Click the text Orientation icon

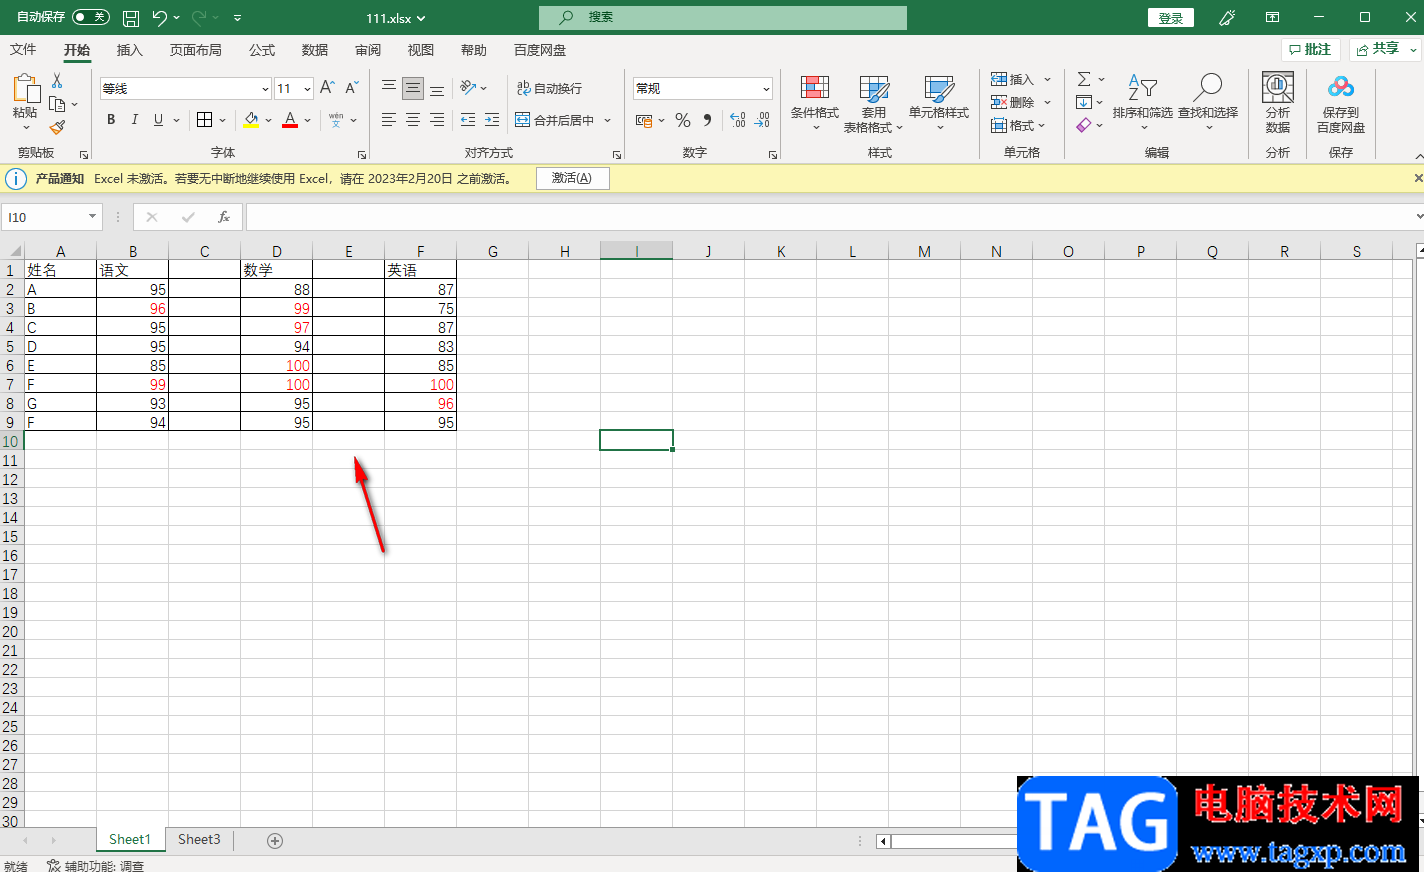[x=468, y=88]
